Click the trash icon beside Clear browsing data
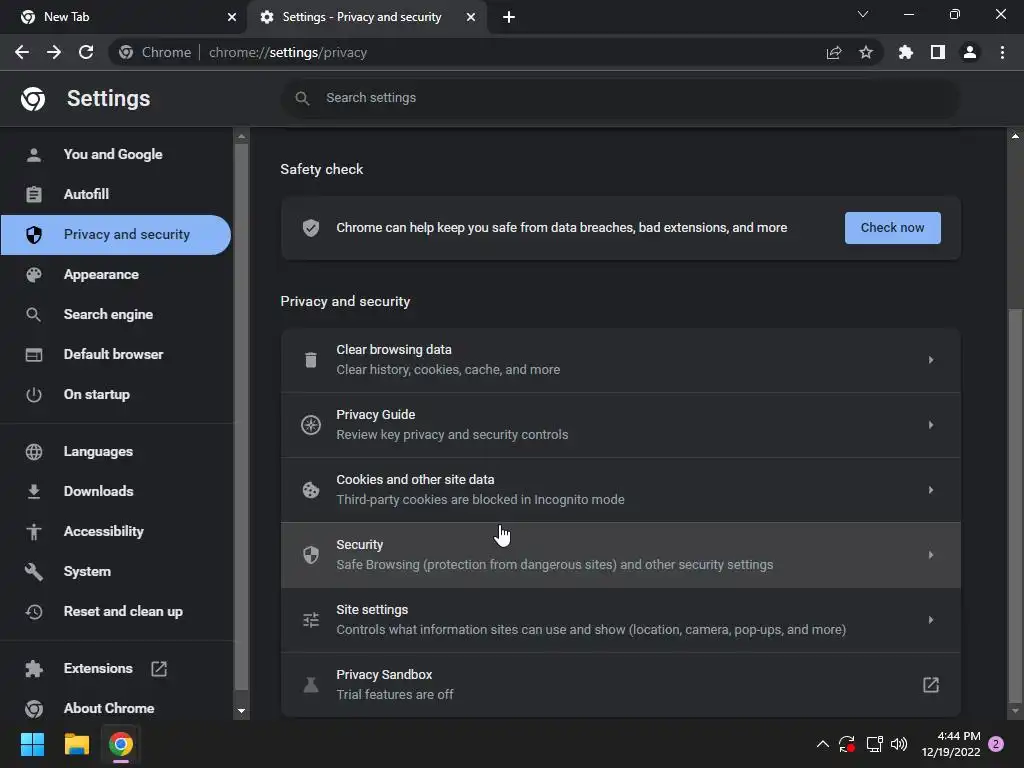The height and width of the screenshot is (768, 1024). tap(311, 360)
